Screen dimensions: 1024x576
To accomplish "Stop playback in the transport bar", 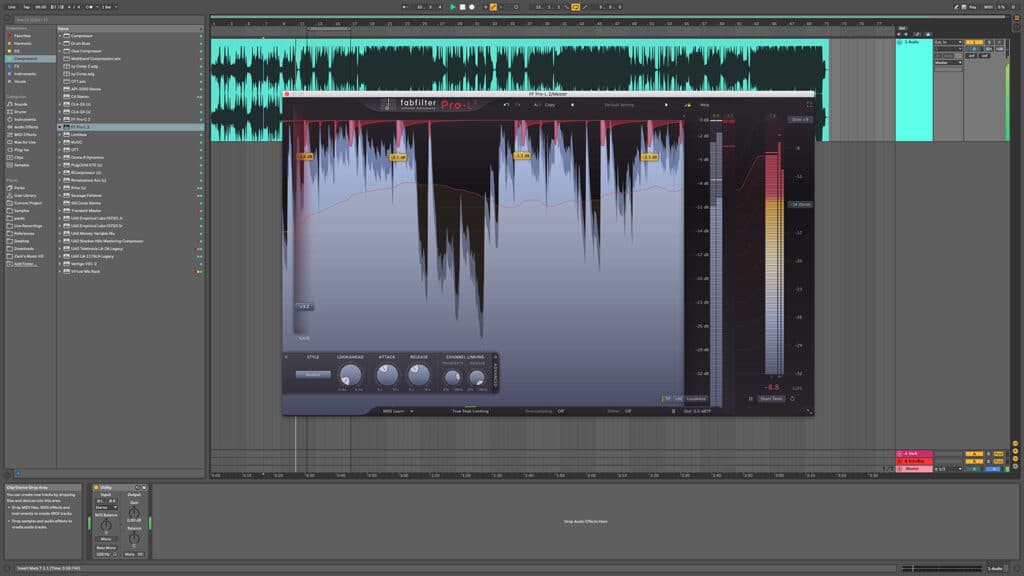I will point(462,7).
